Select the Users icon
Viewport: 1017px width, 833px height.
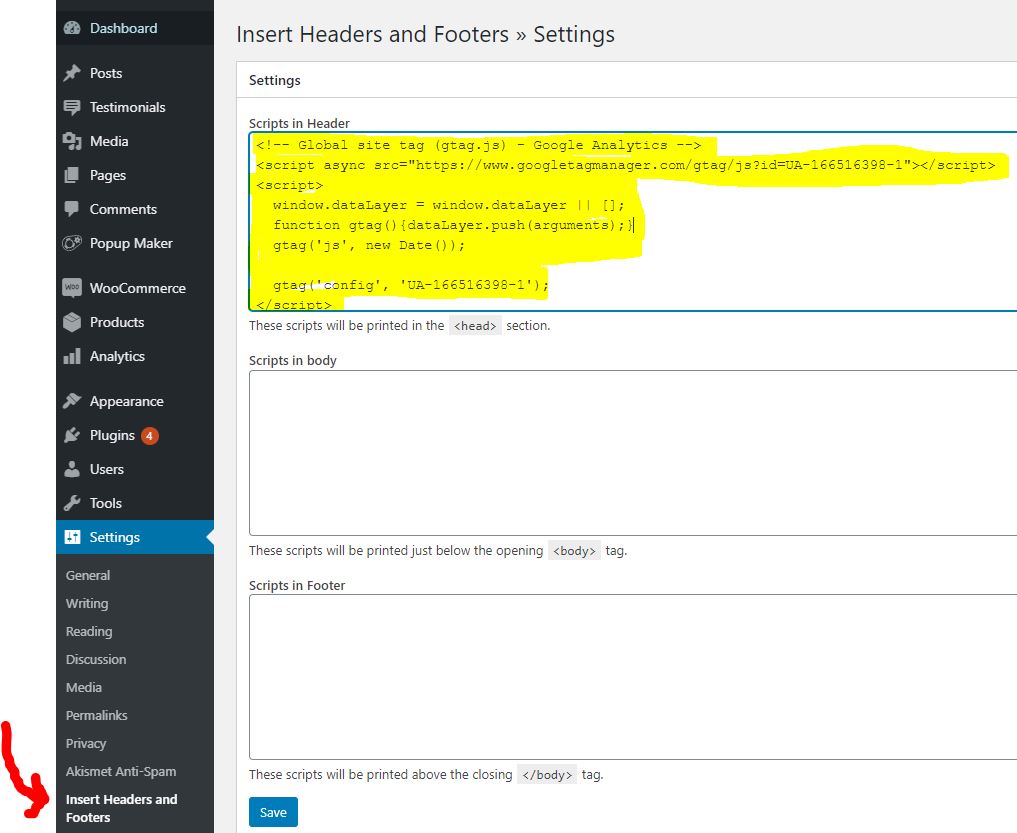74,469
